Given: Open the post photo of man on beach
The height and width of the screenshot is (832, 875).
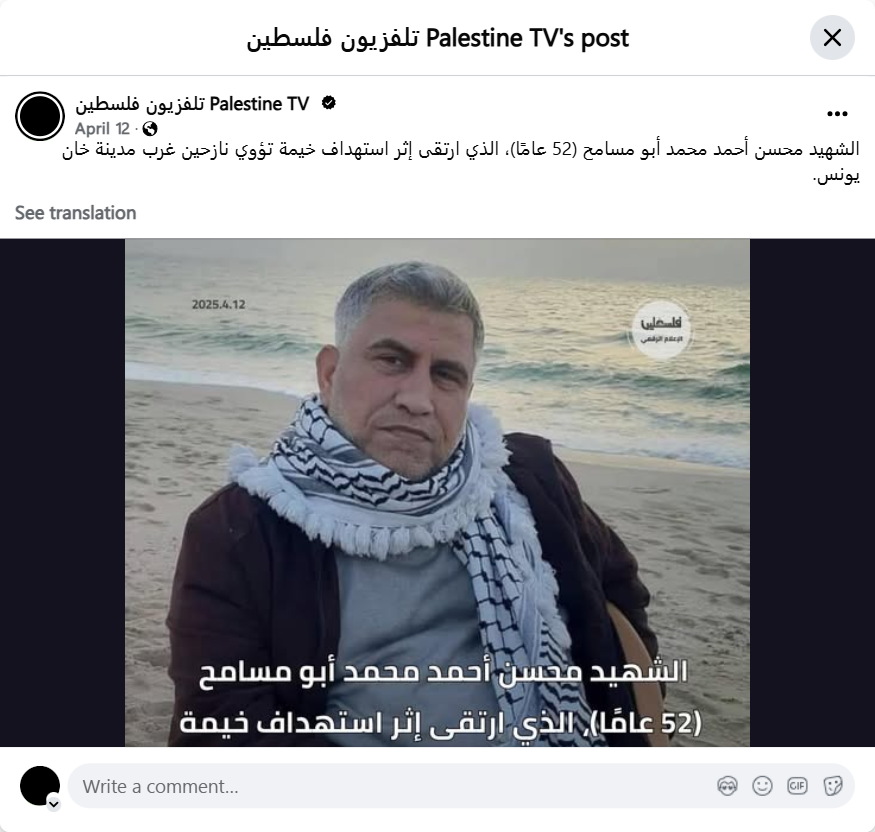Looking at the screenshot, I should pos(438,493).
